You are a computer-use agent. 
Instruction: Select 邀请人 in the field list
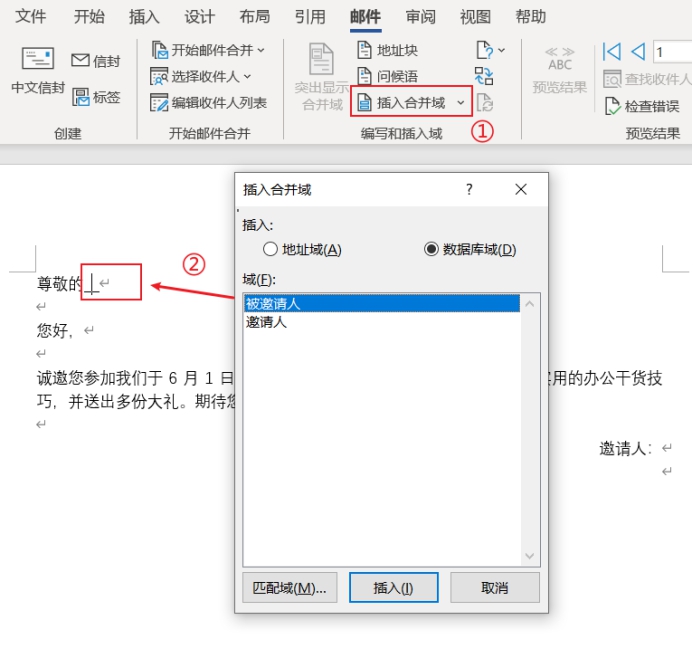(266, 322)
